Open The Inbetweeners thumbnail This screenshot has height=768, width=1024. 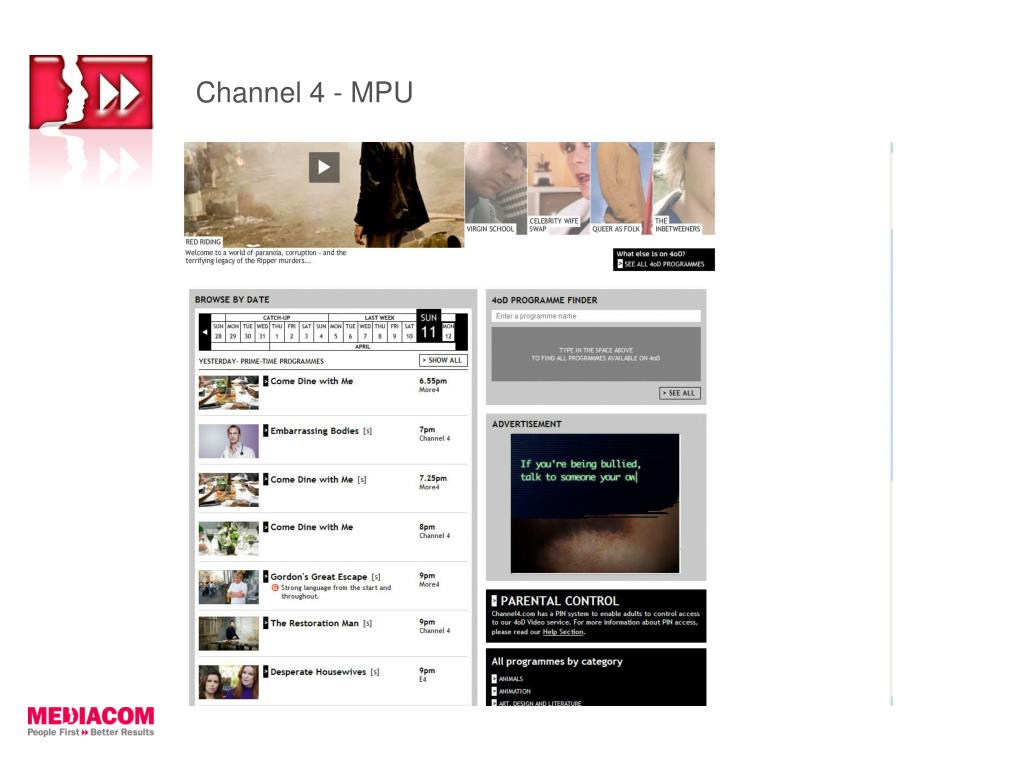click(x=684, y=188)
